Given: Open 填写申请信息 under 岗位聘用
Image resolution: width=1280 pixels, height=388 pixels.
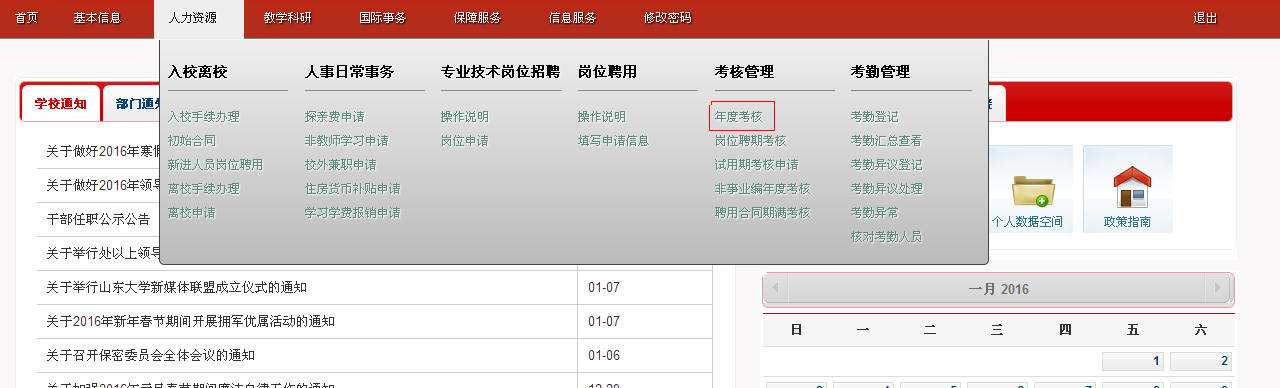Looking at the screenshot, I should (x=614, y=140).
